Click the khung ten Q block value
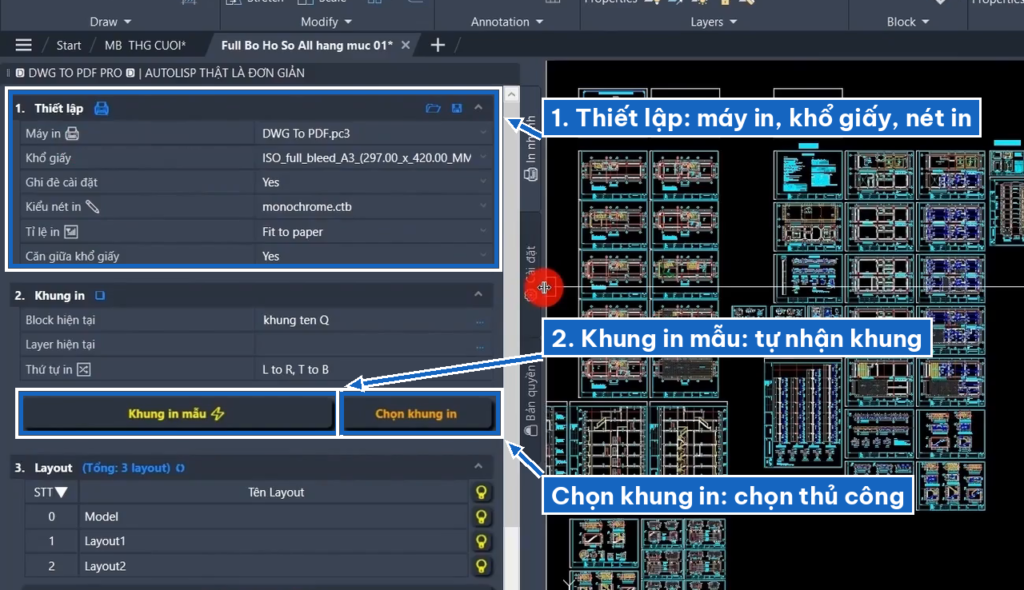The height and width of the screenshot is (590, 1024). [x=296, y=320]
